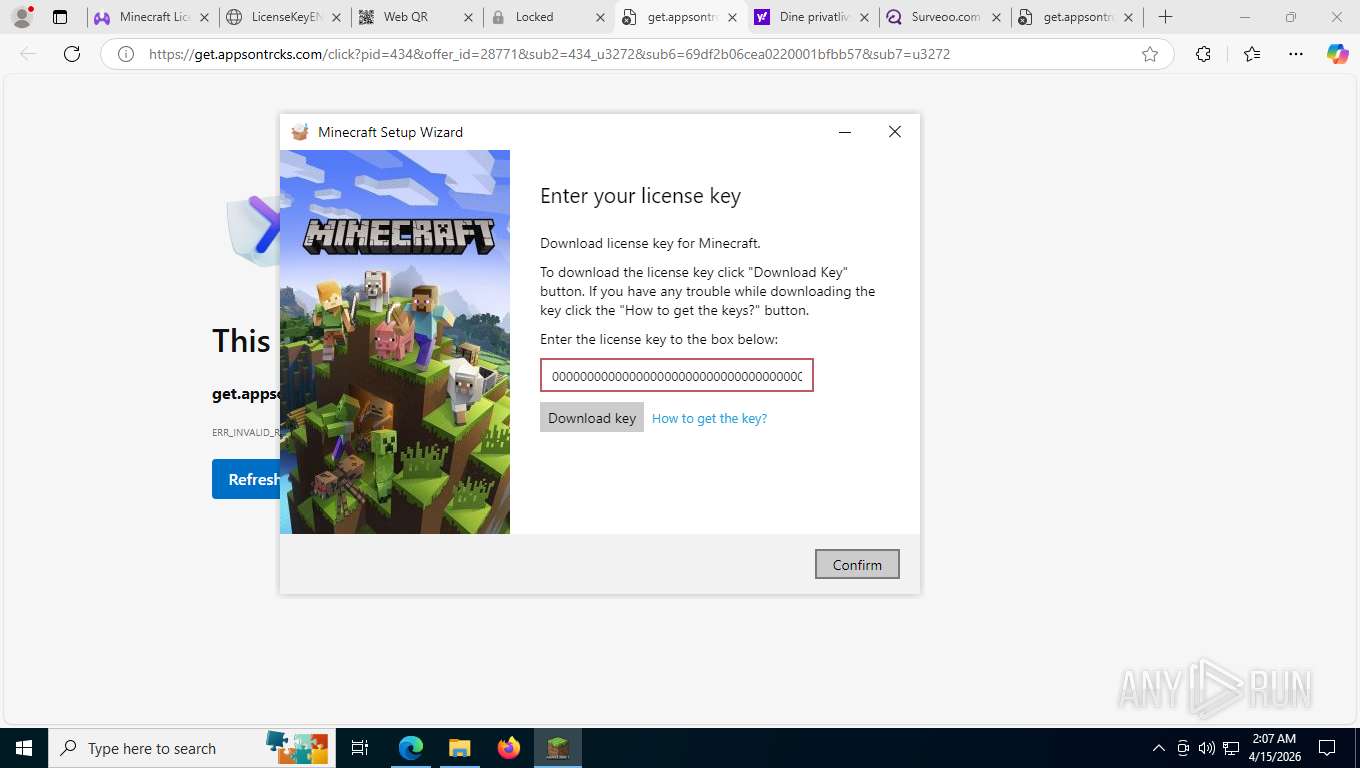Open the browser Extensions icon
This screenshot has height=768, width=1360.
point(1203,54)
